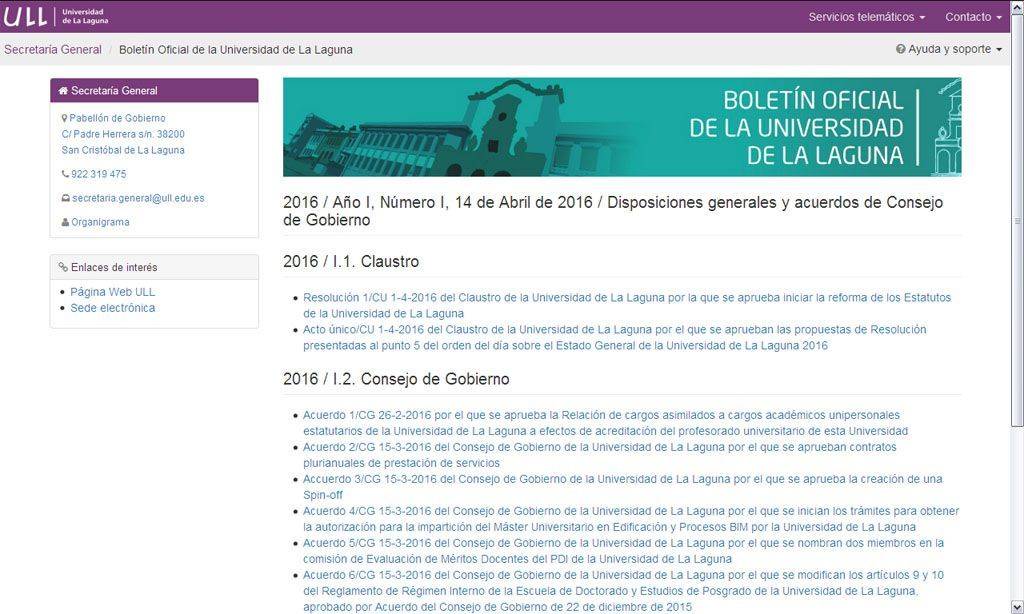Open the Página Web ULL link
1024x614 pixels.
pyautogui.click(x=112, y=292)
